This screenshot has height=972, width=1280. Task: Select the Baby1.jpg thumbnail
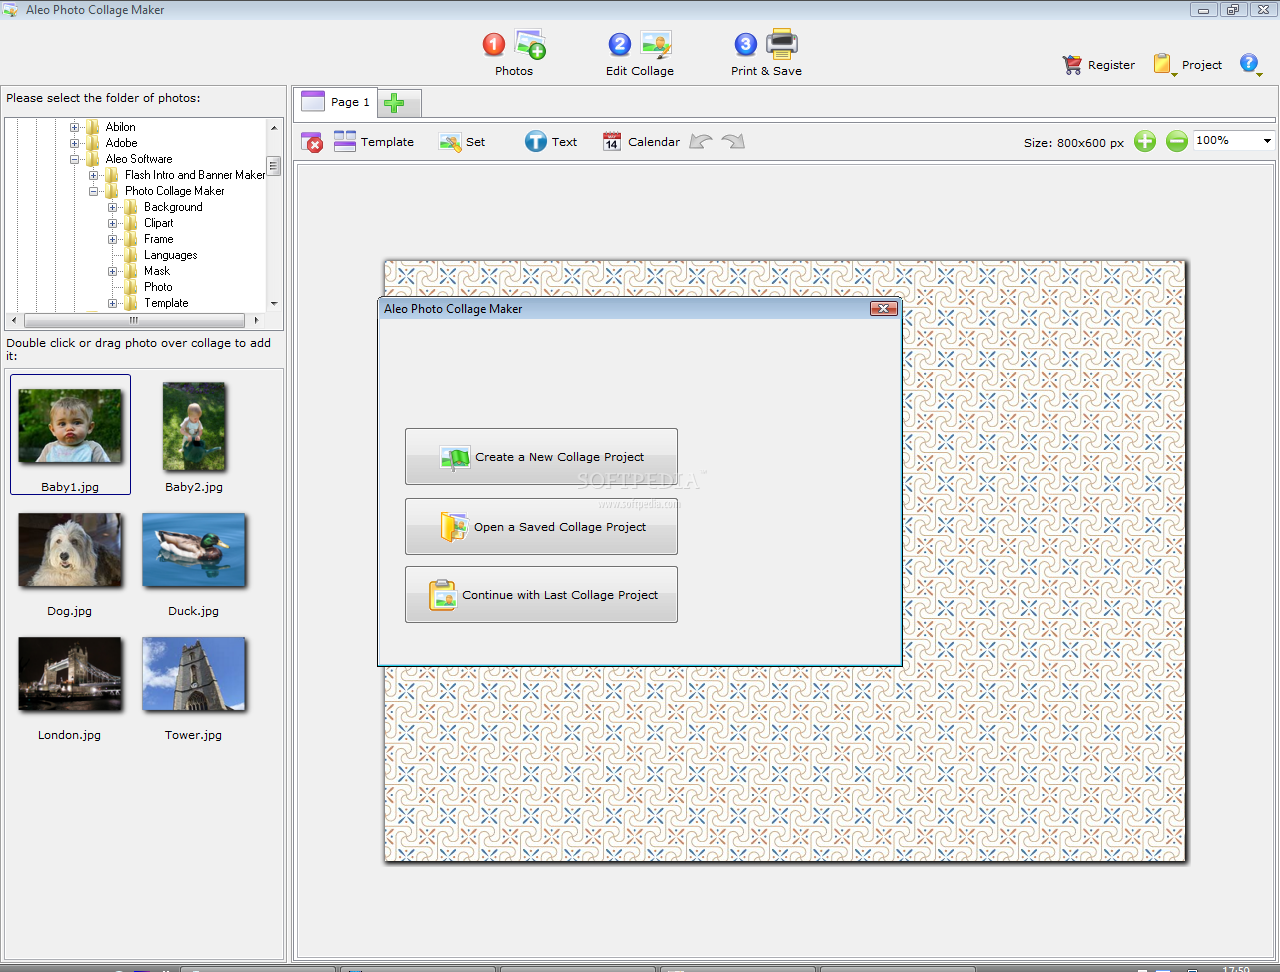point(70,434)
